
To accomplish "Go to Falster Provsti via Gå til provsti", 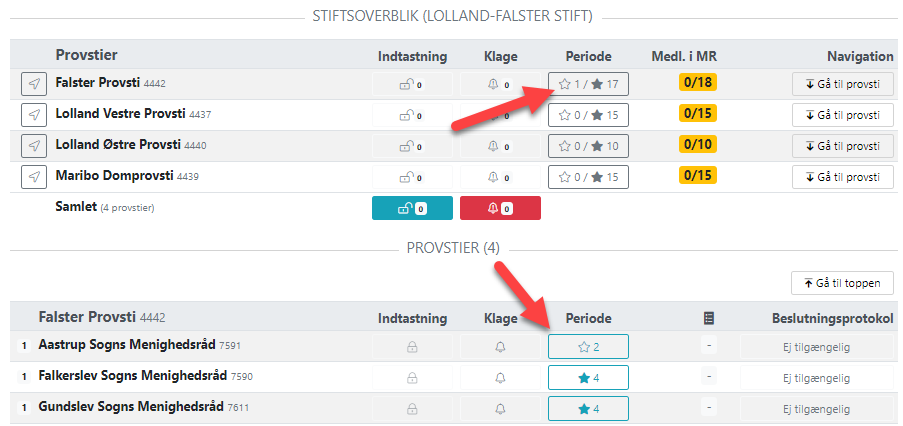I will (843, 84).
